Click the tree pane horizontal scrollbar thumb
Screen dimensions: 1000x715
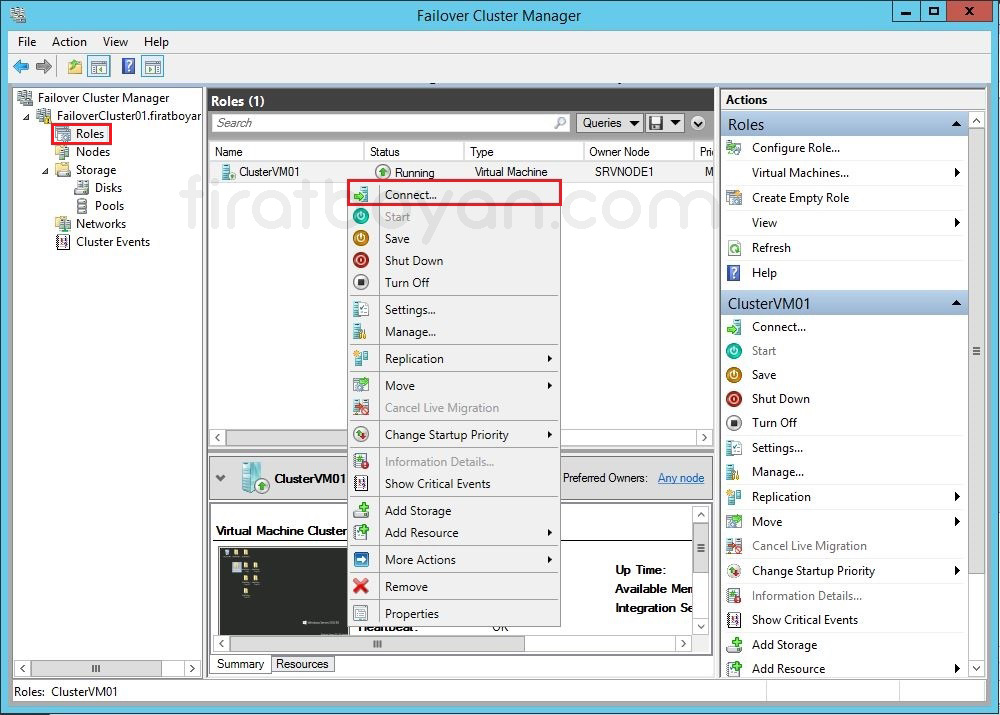96,668
